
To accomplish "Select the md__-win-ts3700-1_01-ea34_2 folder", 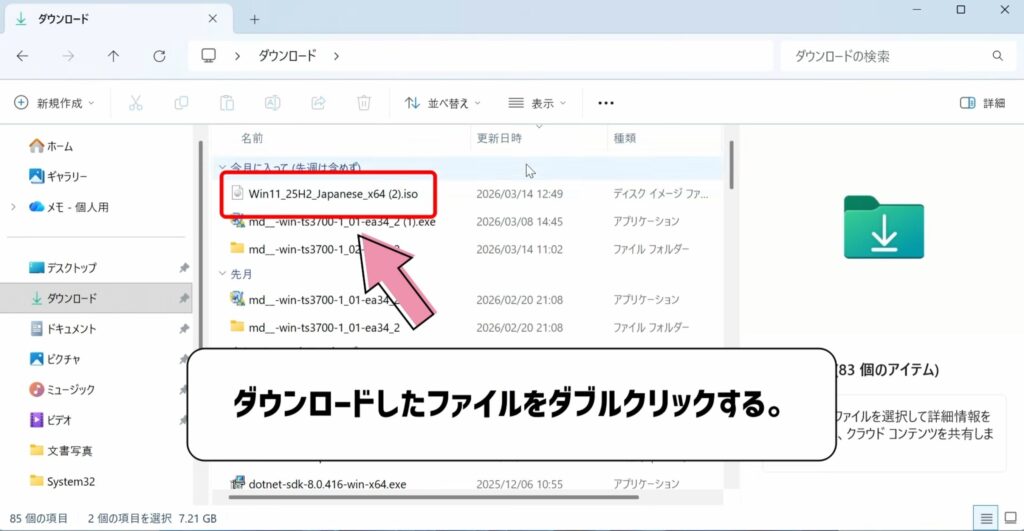I will 324,328.
